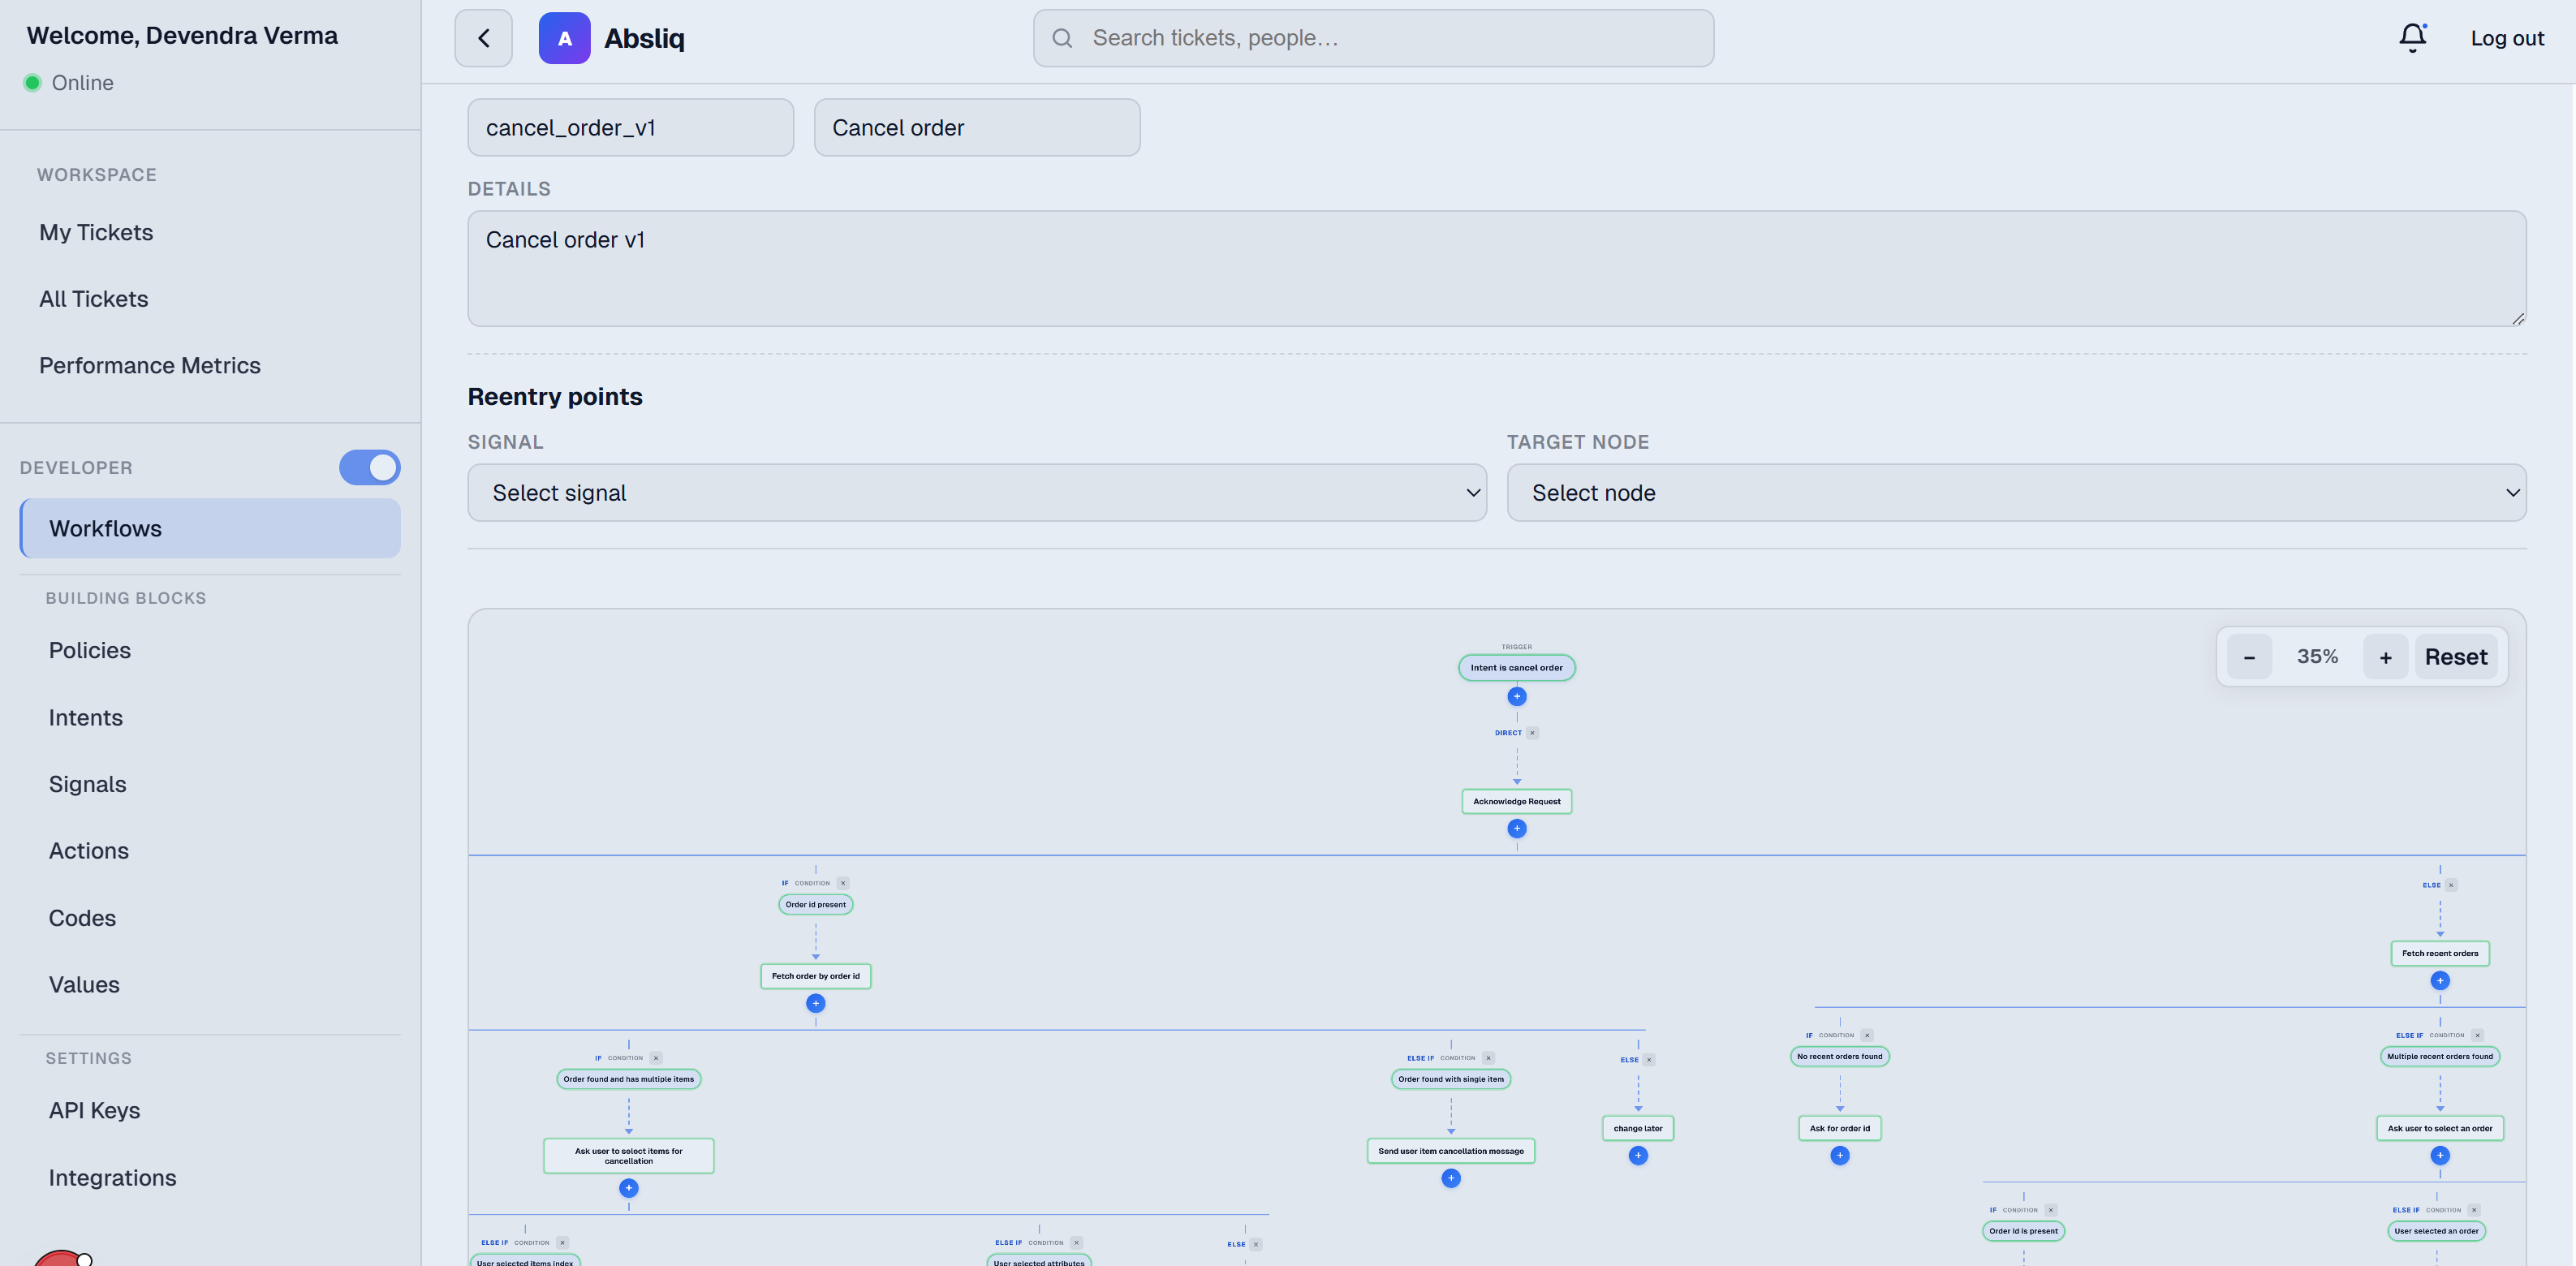Select the 35% zoom level text

click(x=2317, y=657)
